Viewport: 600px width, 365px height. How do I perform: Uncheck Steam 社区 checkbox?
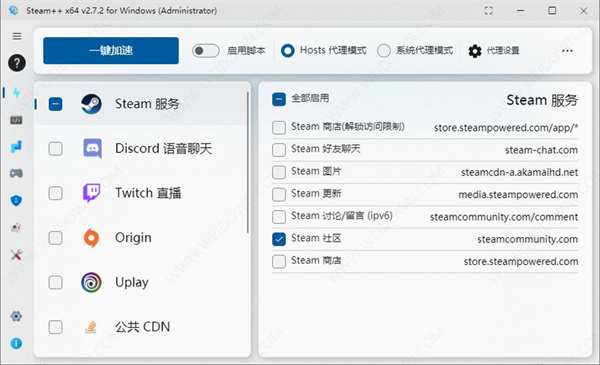pyautogui.click(x=279, y=239)
